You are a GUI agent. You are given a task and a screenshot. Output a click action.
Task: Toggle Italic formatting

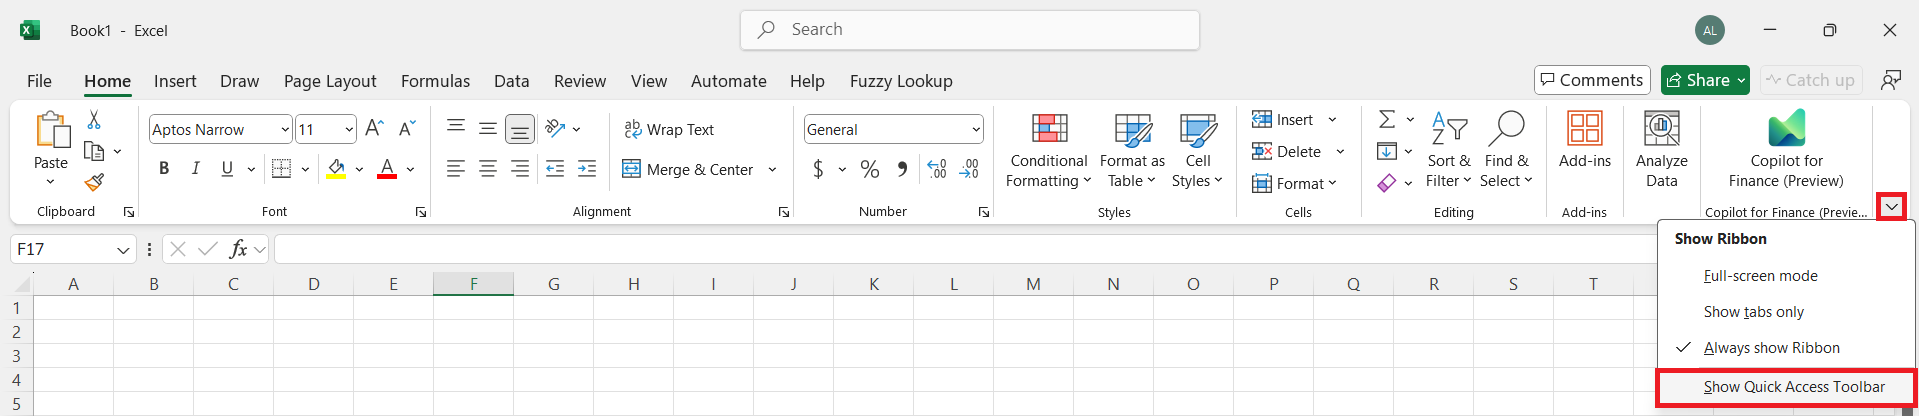196,169
